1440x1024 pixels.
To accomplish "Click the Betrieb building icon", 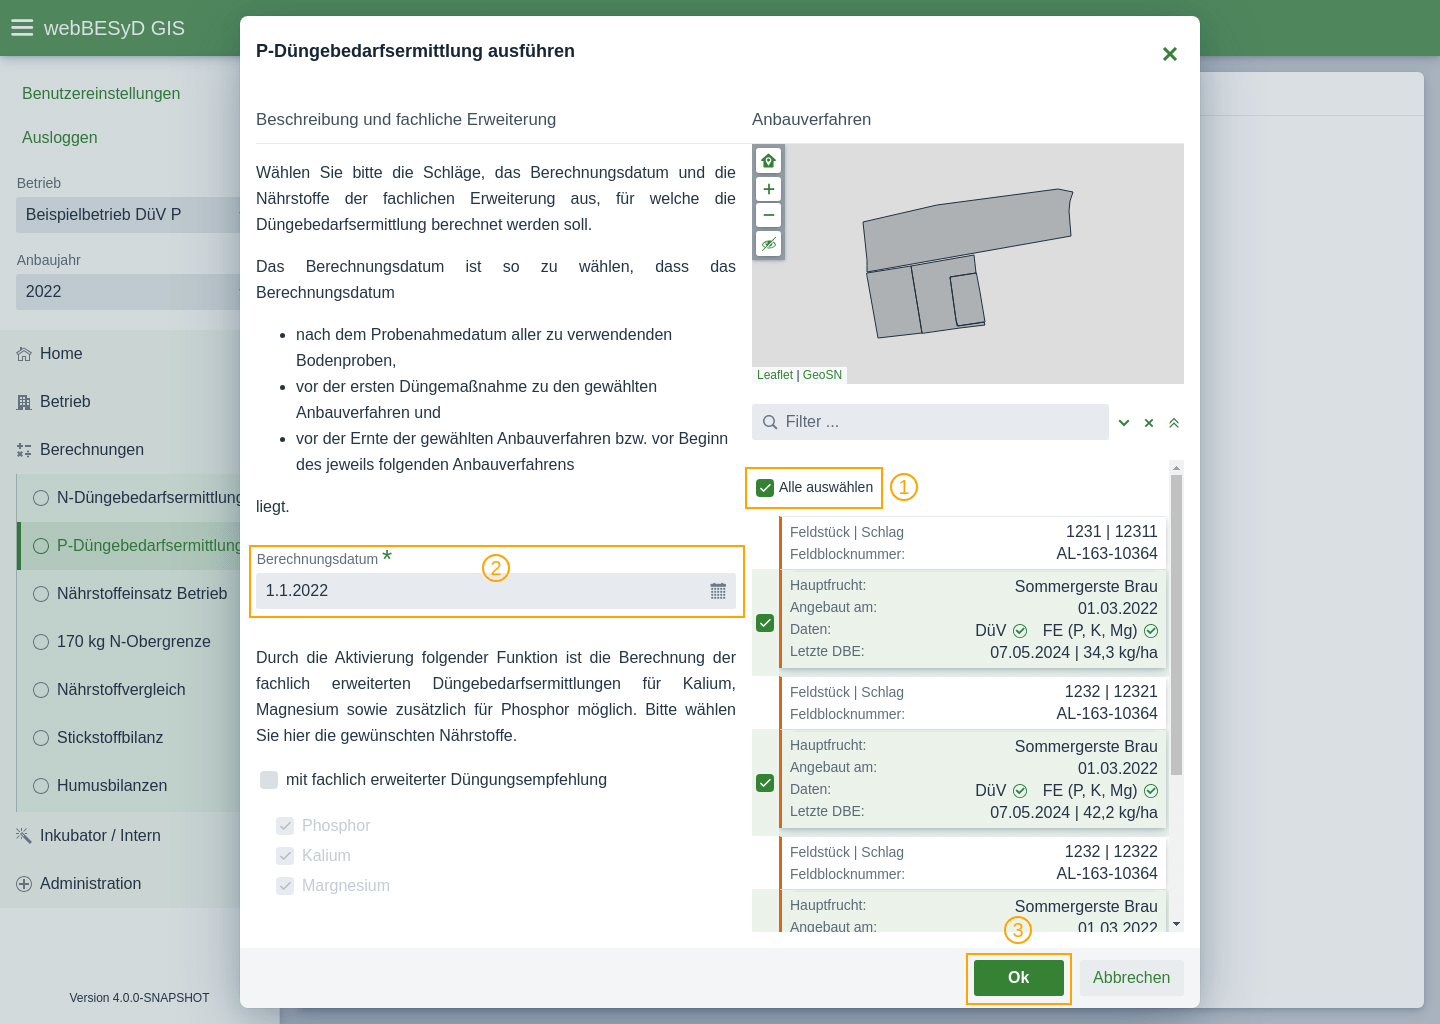I will click(24, 402).
